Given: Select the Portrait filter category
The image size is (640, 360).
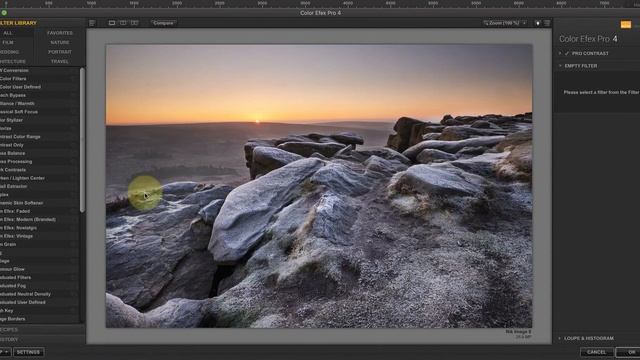Looking at the screenshot, I should 60,52.
